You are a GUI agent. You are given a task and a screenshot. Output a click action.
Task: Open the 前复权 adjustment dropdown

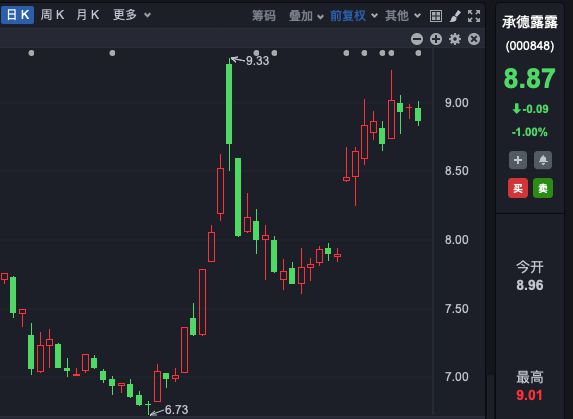click(353, 16)
